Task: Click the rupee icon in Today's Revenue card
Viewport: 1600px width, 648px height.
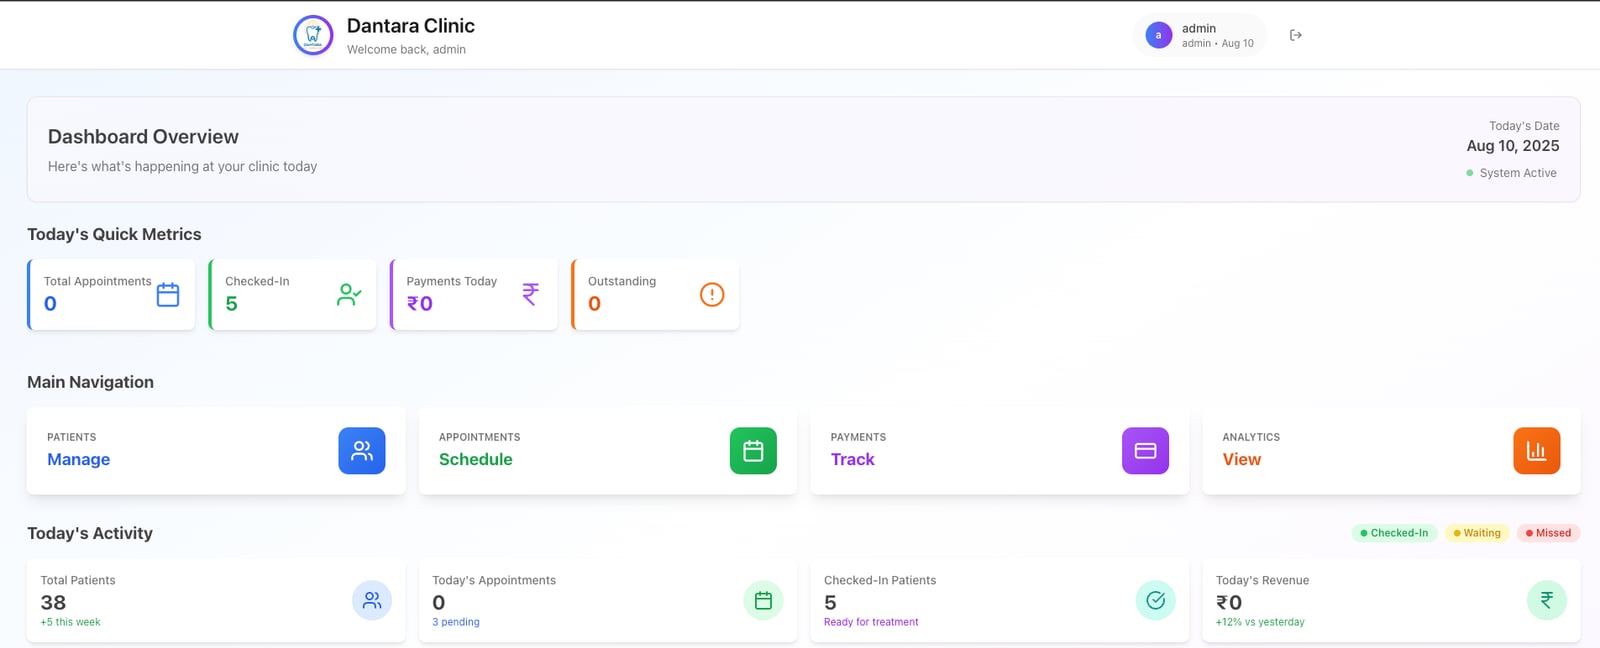Action: coord(1547,600)
